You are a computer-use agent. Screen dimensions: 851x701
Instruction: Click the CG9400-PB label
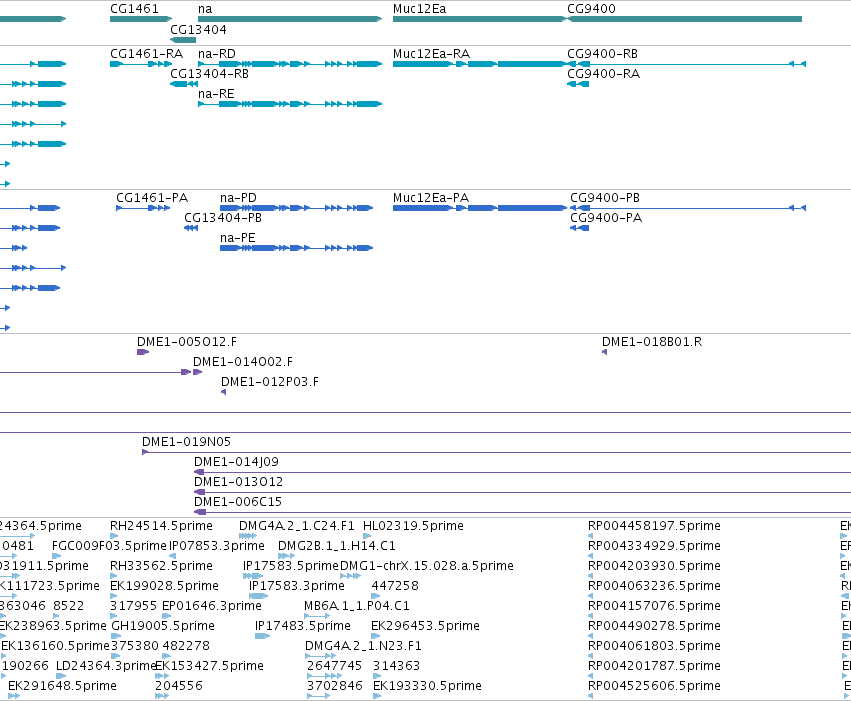point(605,197)
